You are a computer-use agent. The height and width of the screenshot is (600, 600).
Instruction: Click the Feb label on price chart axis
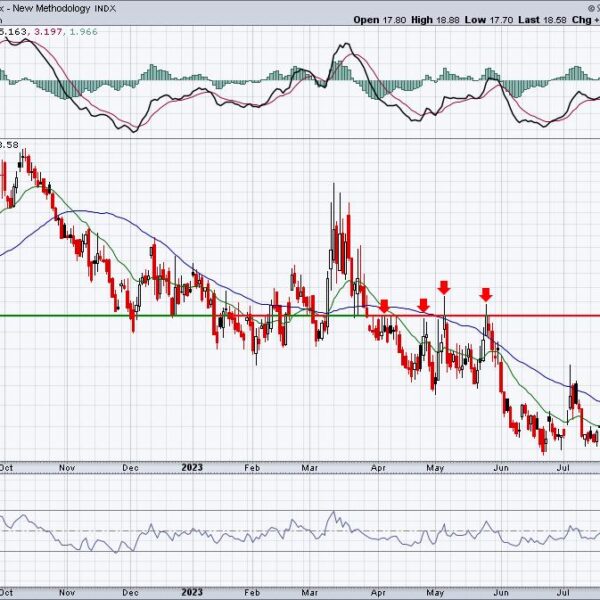252,468
